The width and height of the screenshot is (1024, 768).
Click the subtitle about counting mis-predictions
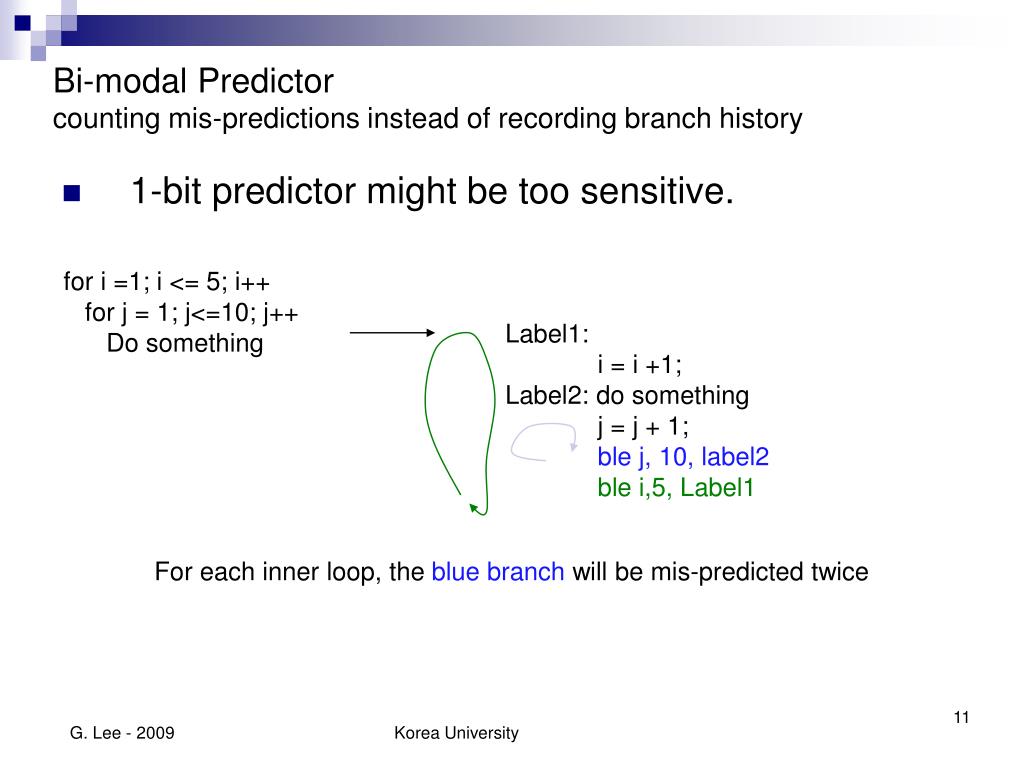[428, 119]
